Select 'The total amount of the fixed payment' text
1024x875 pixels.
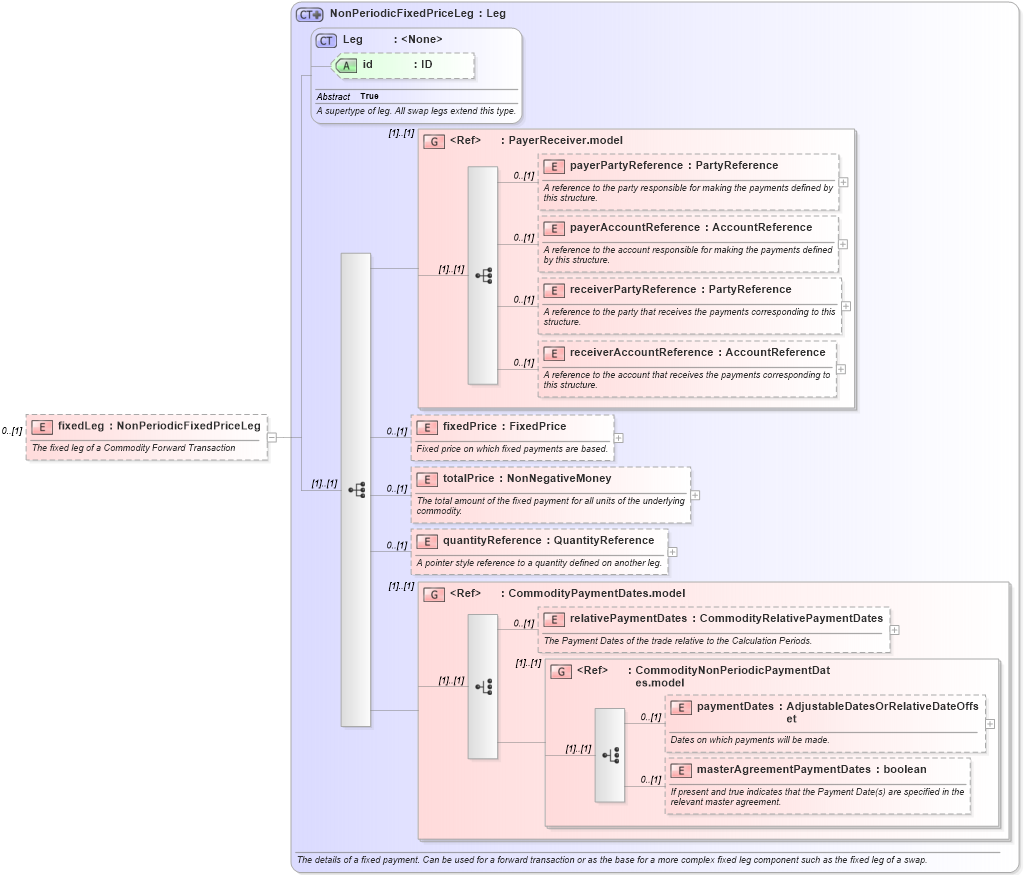[551, 505]
